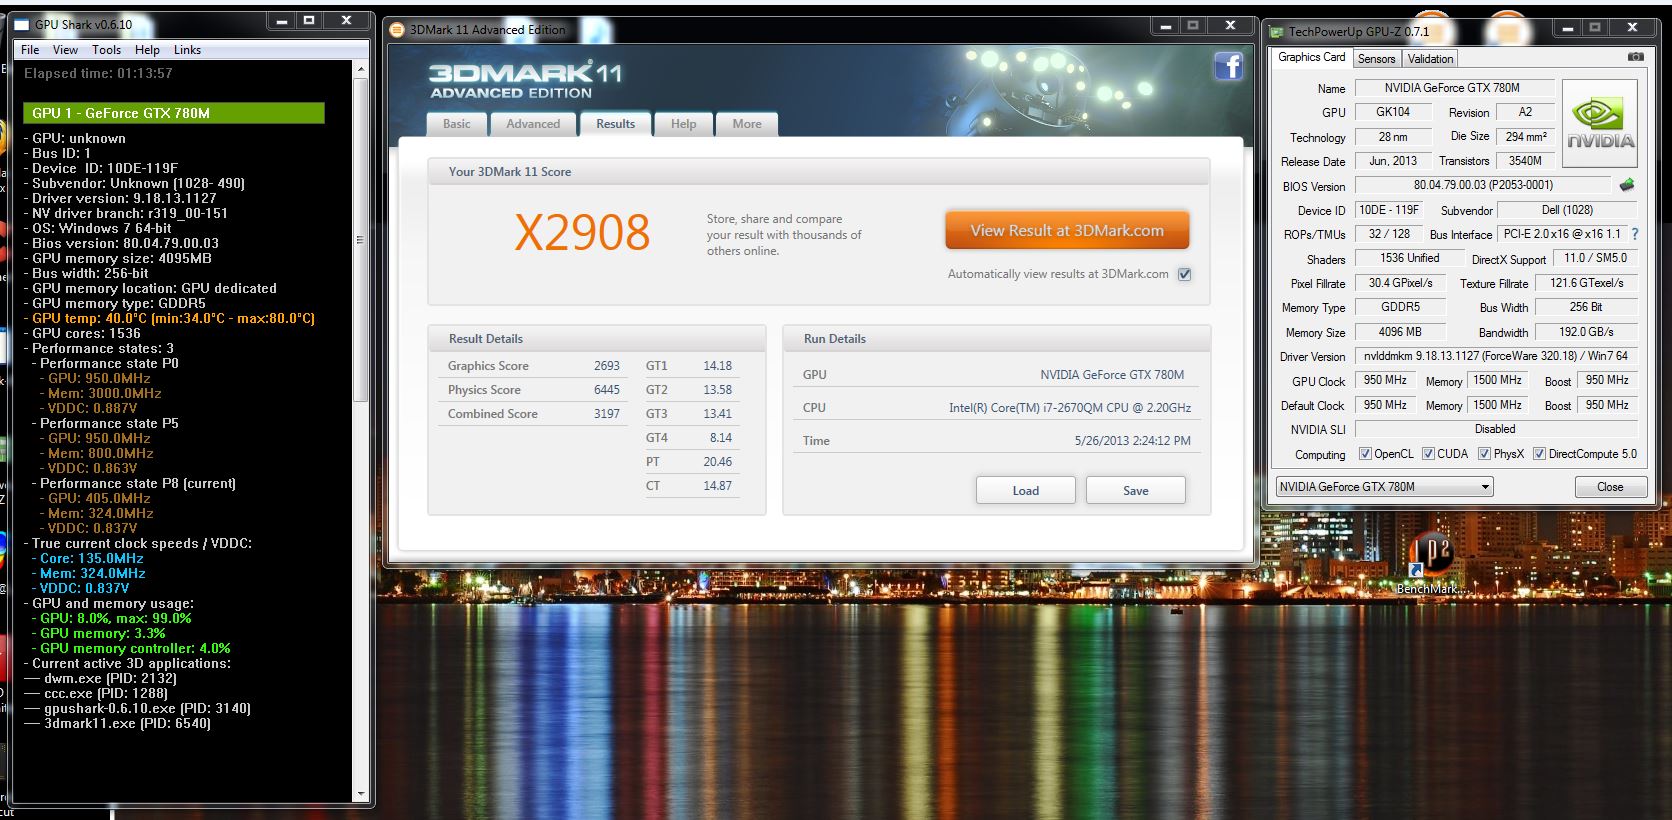Open the GPU selector dropdown in GPU-Z
This screenshot has height=820, width=1672.
[1384, 487]
